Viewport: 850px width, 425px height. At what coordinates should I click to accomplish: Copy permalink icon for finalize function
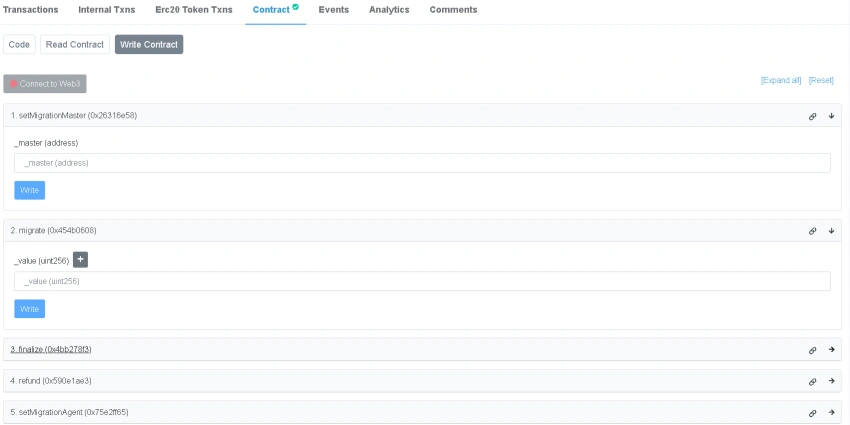tap(812, 350)
